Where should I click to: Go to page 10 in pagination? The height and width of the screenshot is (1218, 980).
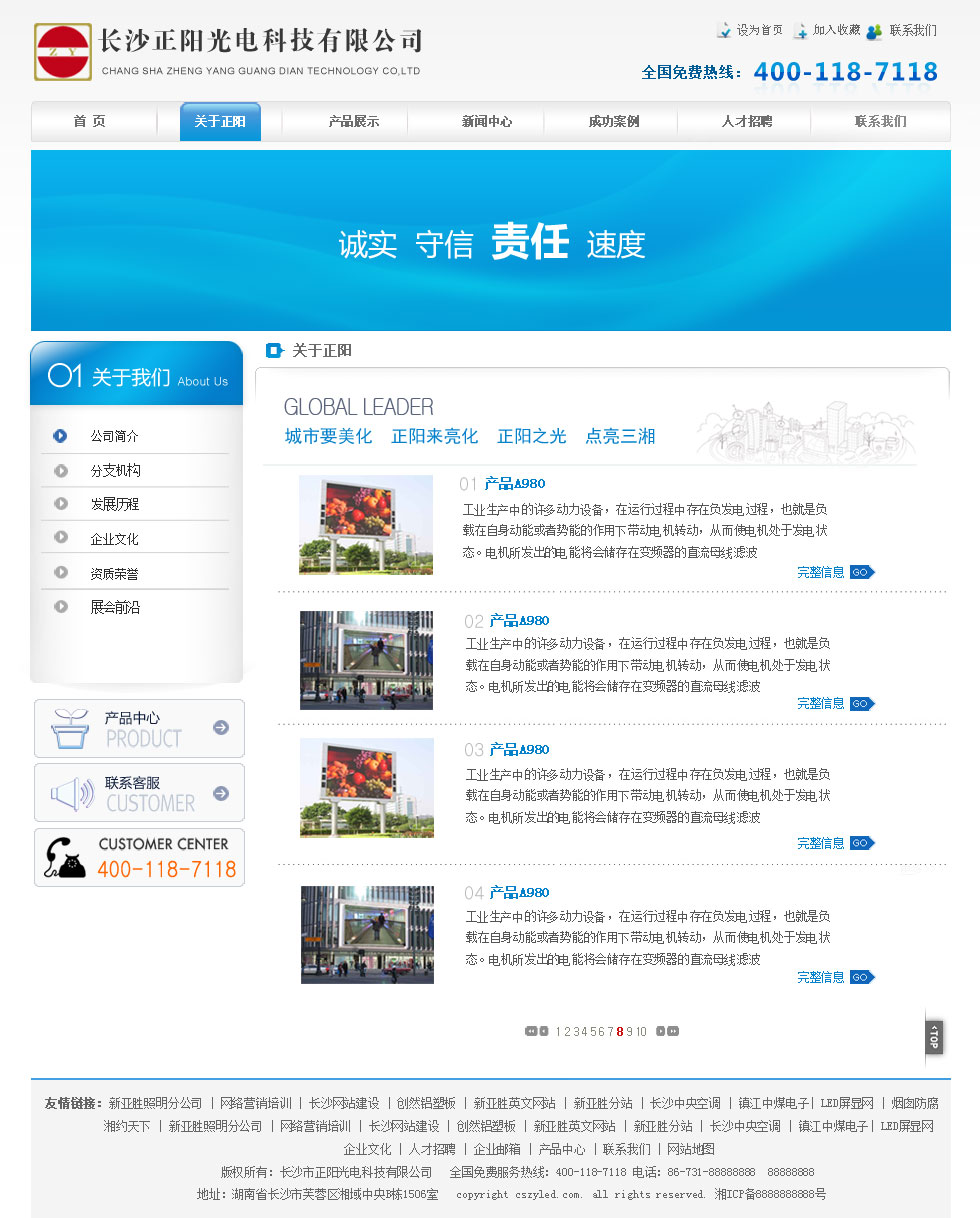click(640, 1031)
